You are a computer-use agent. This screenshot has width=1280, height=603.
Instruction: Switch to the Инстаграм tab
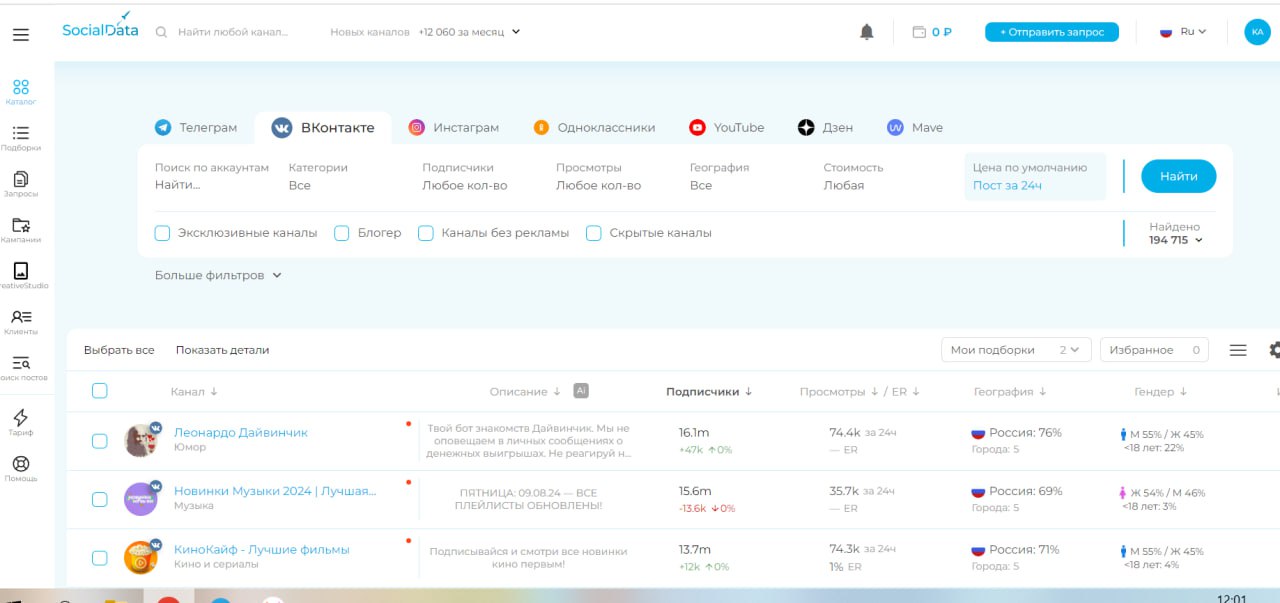click(453, 128)
